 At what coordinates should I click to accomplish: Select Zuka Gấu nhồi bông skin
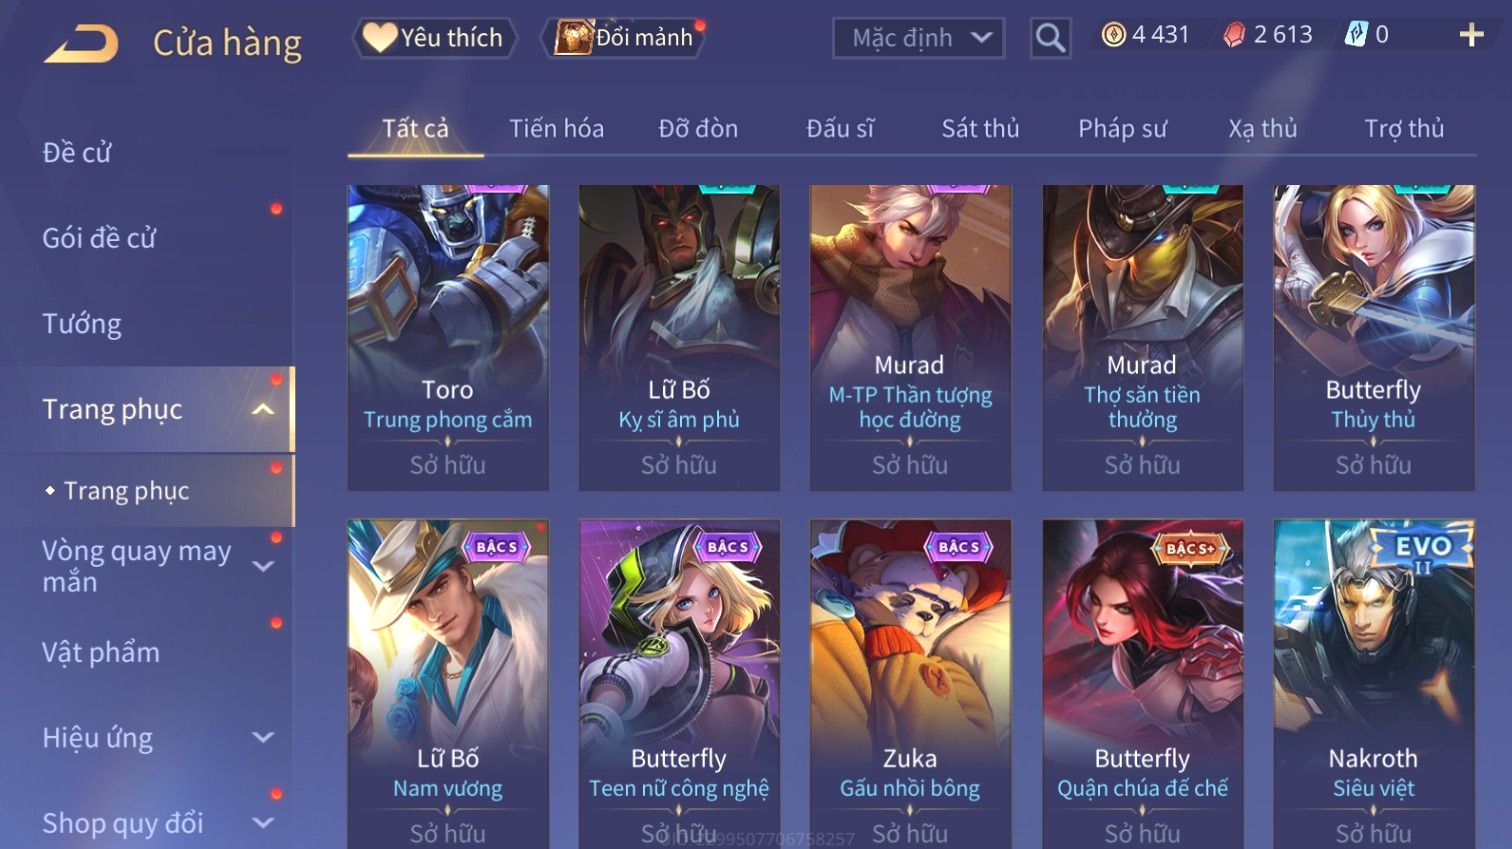[910, 684]
